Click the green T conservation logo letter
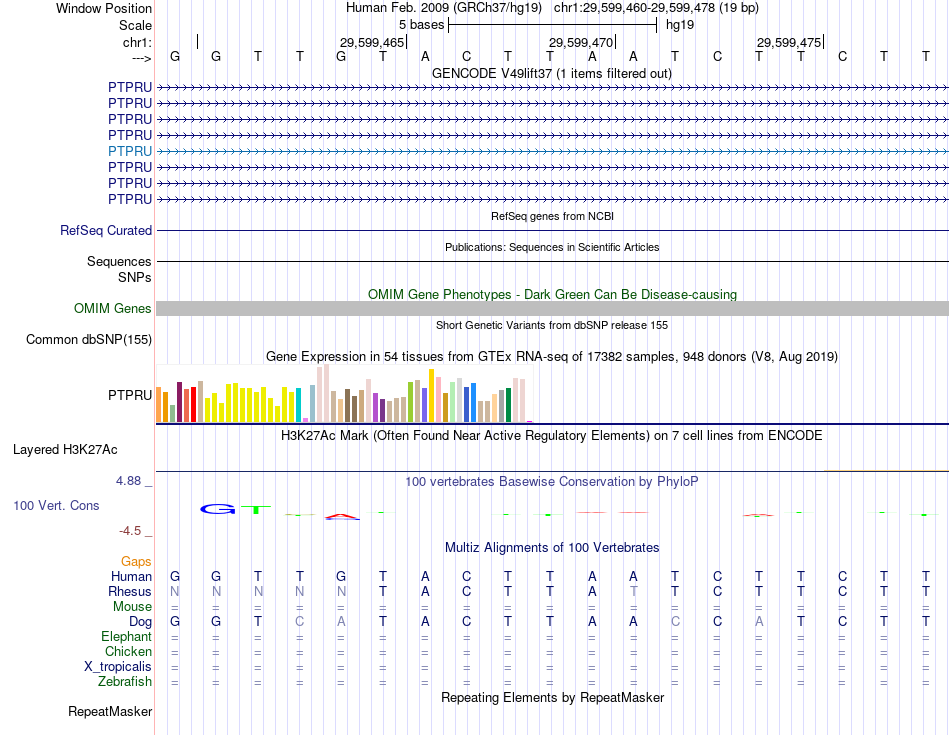The image size is (950, 735). click(x=256, y=510)
